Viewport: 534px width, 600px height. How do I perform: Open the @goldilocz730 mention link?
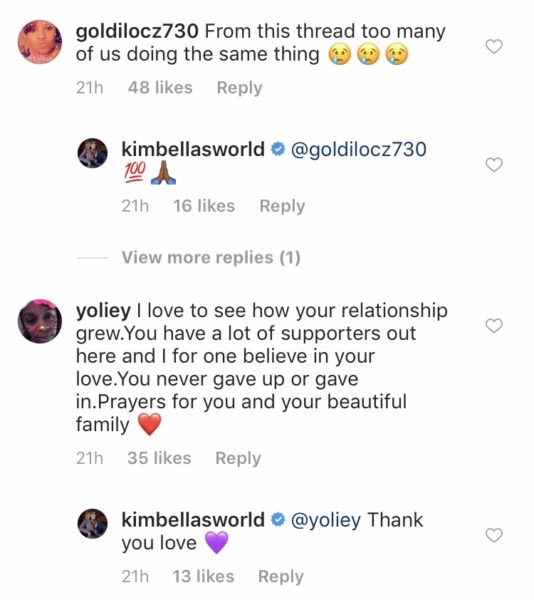(358, 149)
